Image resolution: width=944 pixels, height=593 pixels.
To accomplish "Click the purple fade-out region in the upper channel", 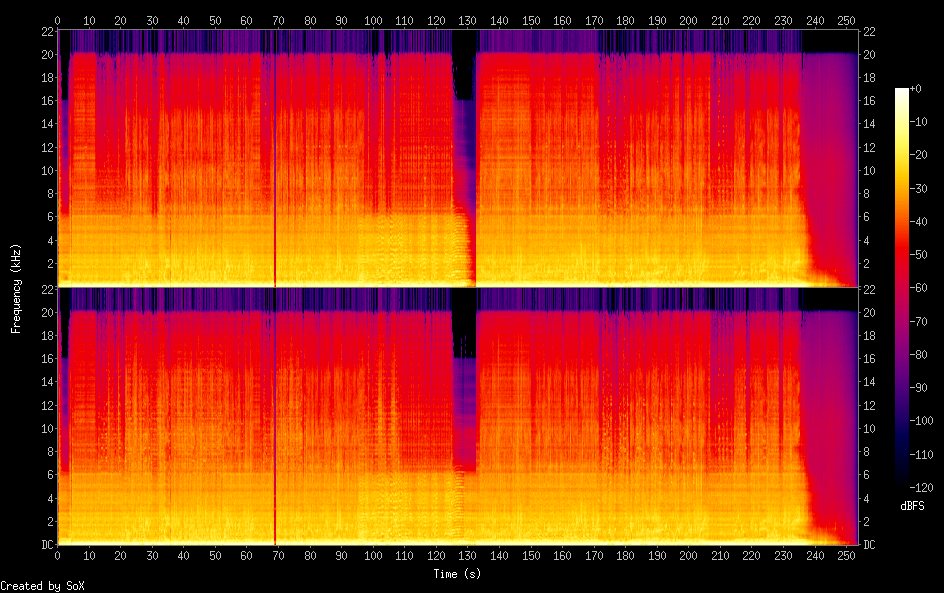I will tap(830, 150).
